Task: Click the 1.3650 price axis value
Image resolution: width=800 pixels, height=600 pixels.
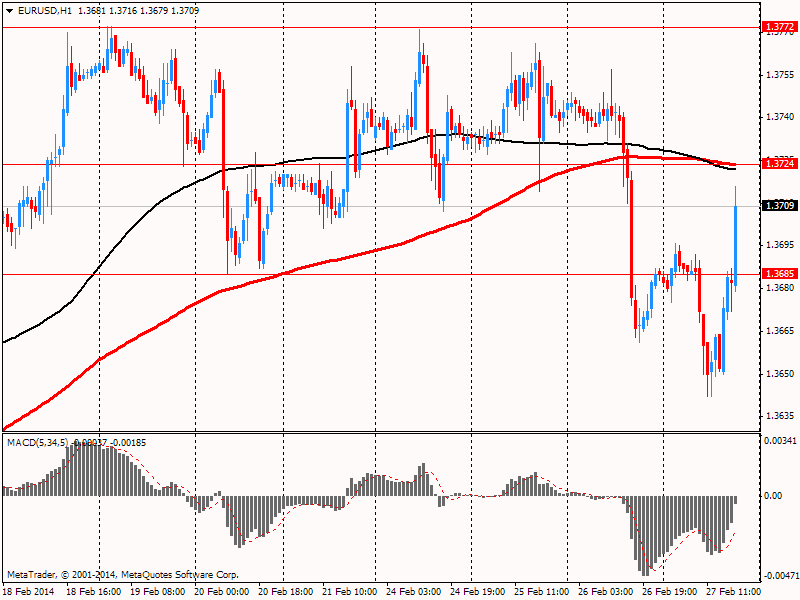Action: click(781, 373)
